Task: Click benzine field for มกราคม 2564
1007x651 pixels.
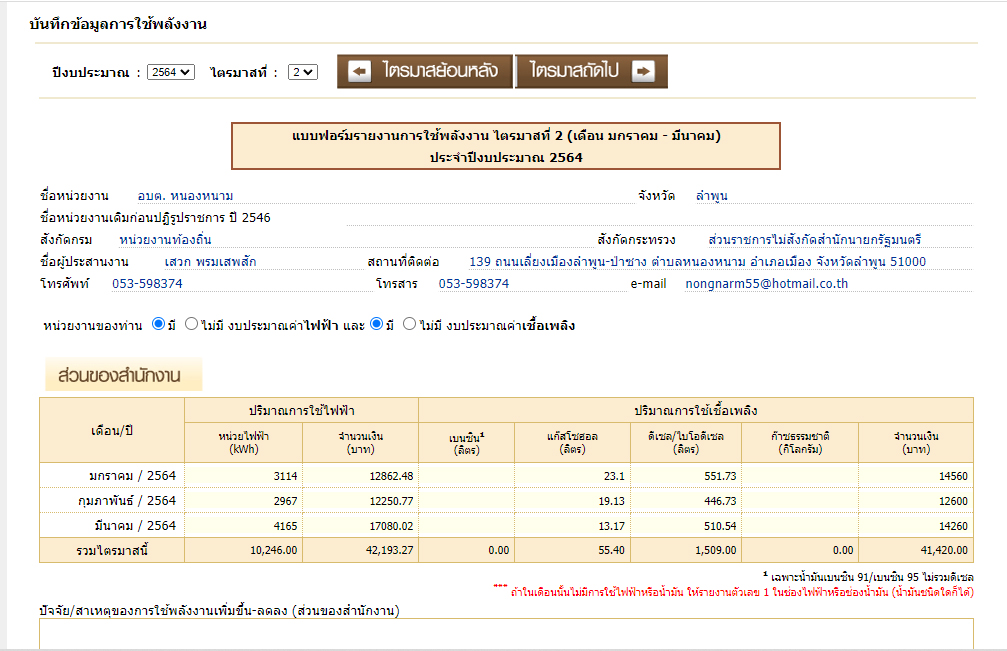Action: (466, 476)
